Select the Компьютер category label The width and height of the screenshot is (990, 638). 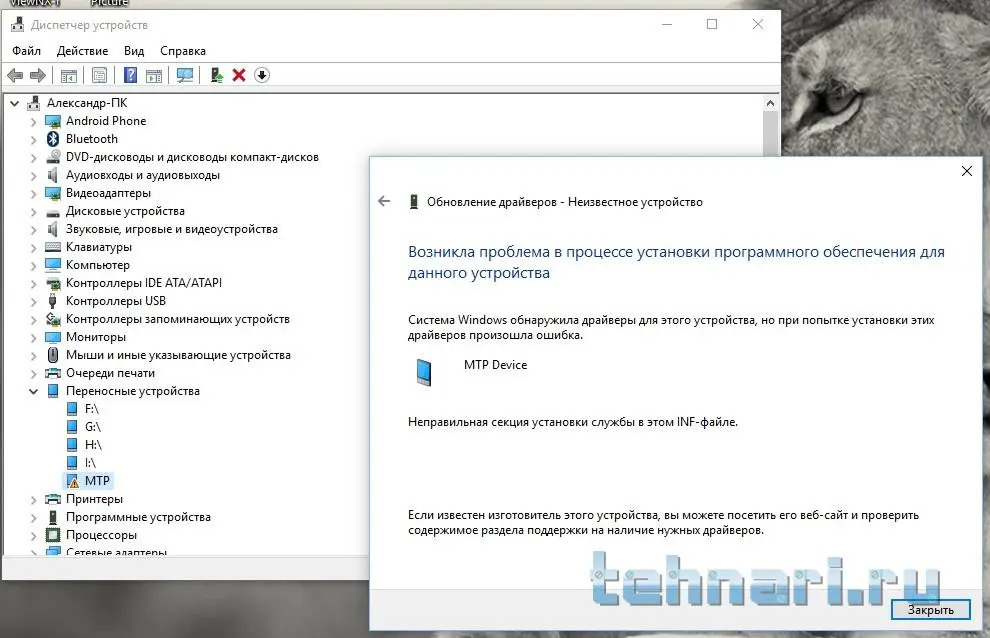98,265
